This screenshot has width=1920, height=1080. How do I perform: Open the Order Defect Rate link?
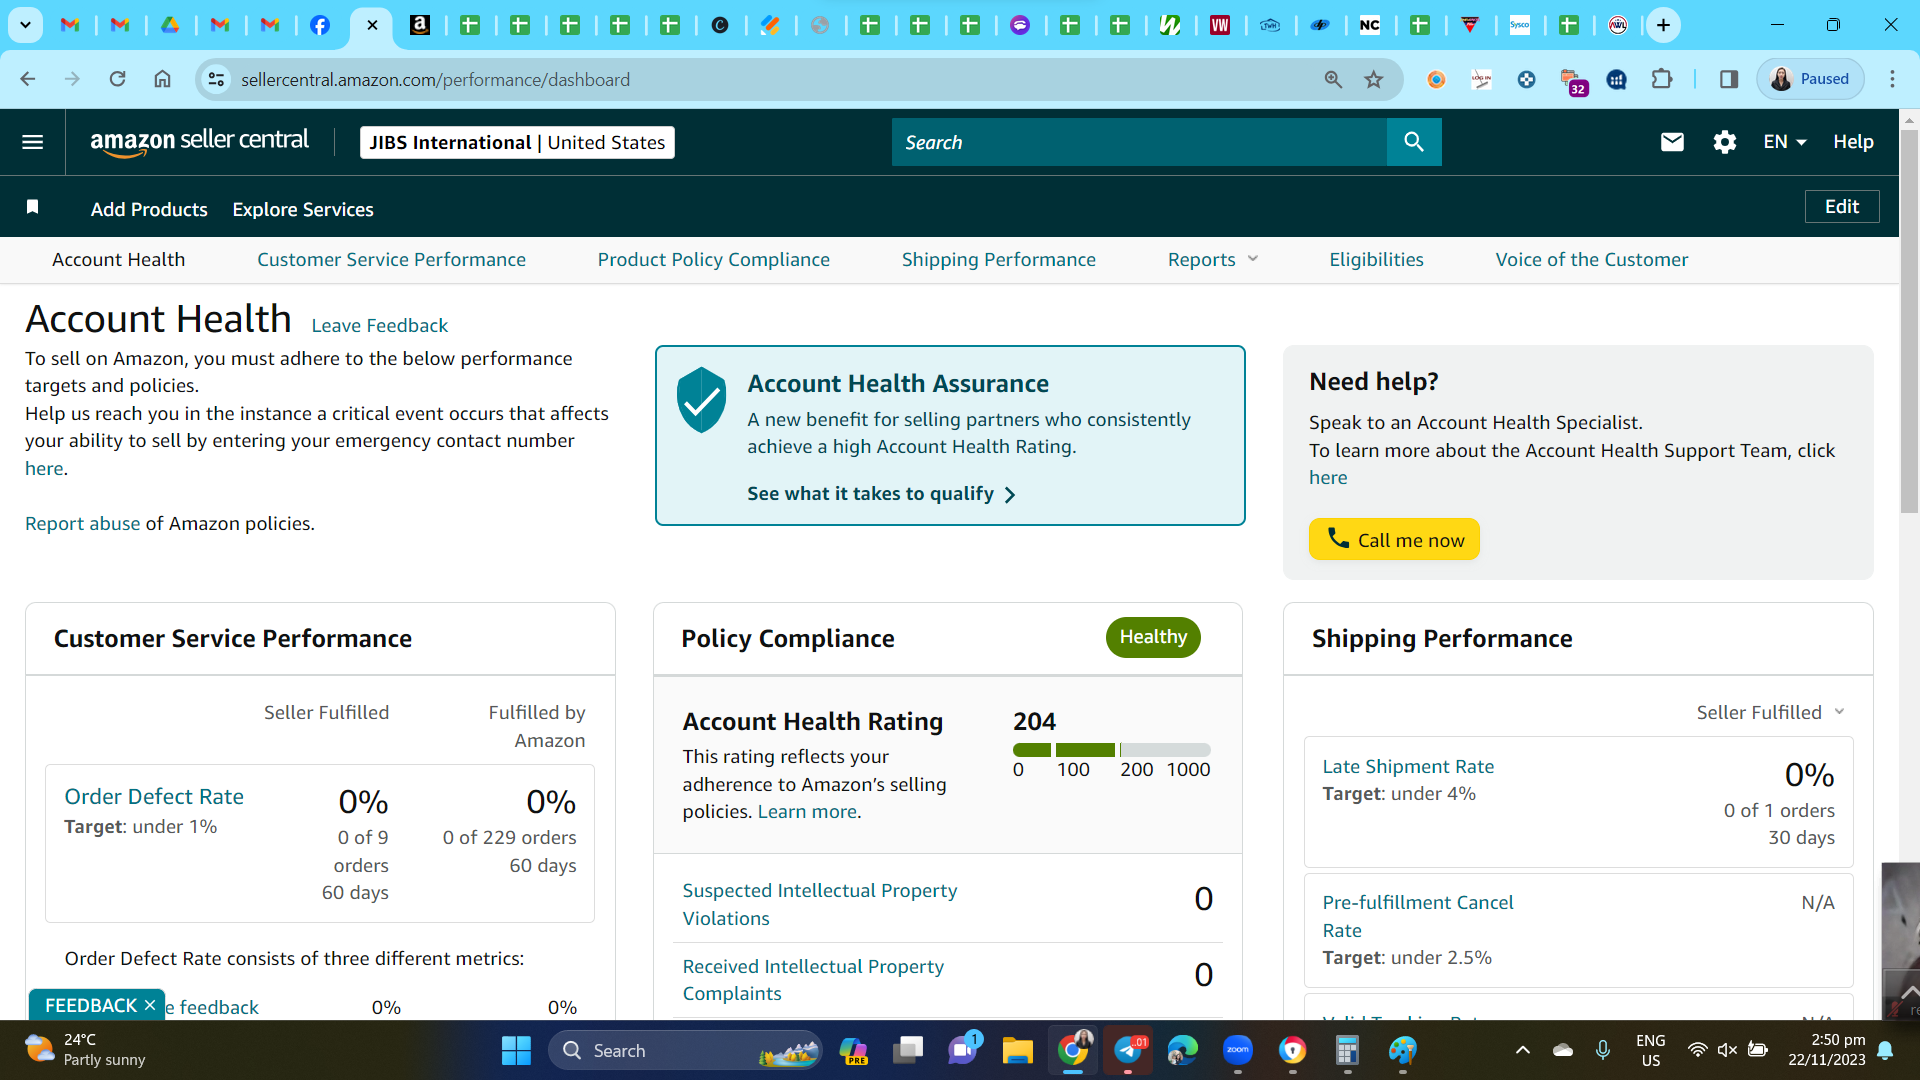(154, 796)
